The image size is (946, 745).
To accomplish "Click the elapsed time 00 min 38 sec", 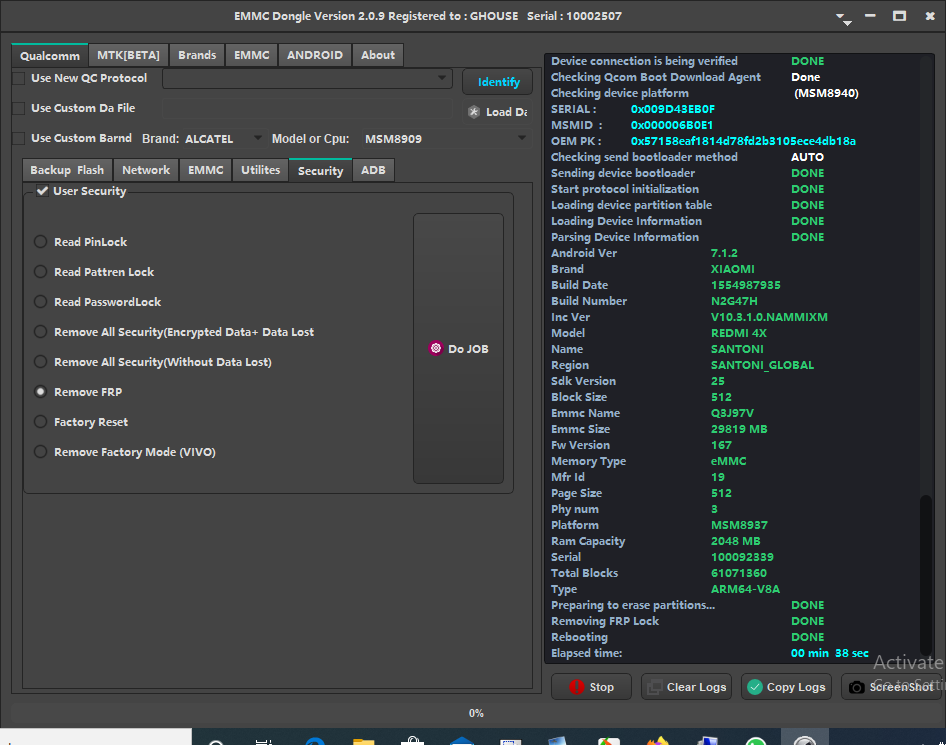I will click(830, 653).
